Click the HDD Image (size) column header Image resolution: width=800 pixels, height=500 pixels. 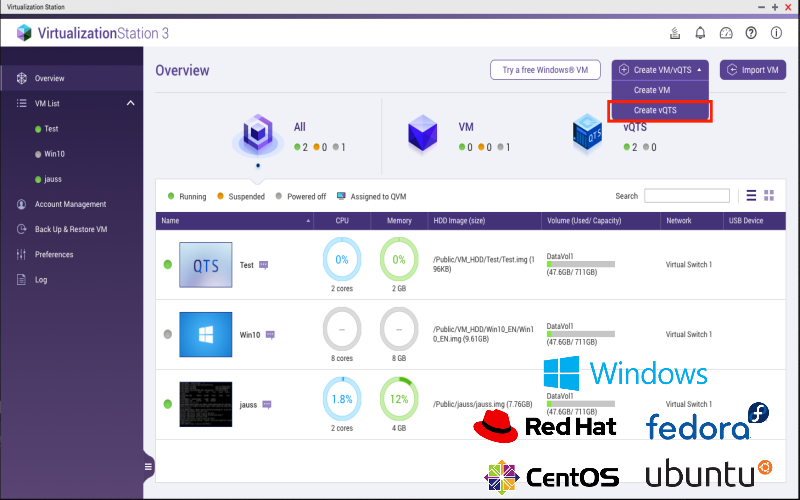(x=484, y=221)
